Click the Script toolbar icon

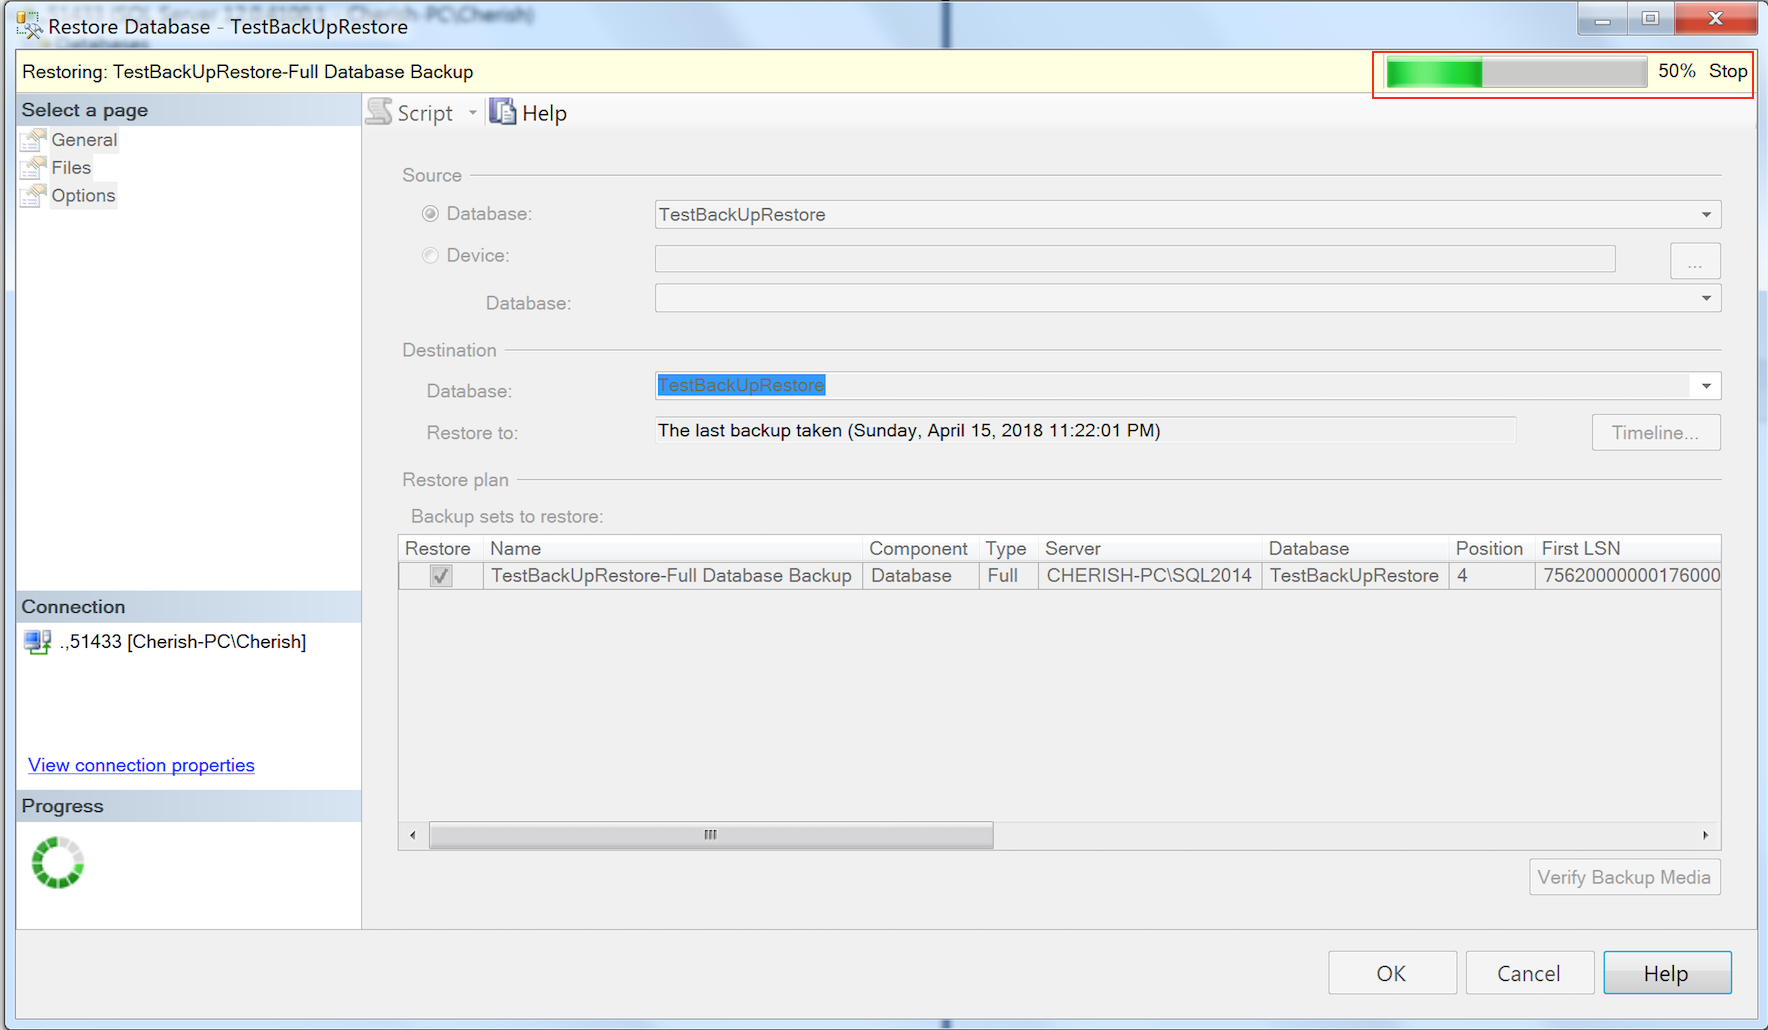click(379, 112)
